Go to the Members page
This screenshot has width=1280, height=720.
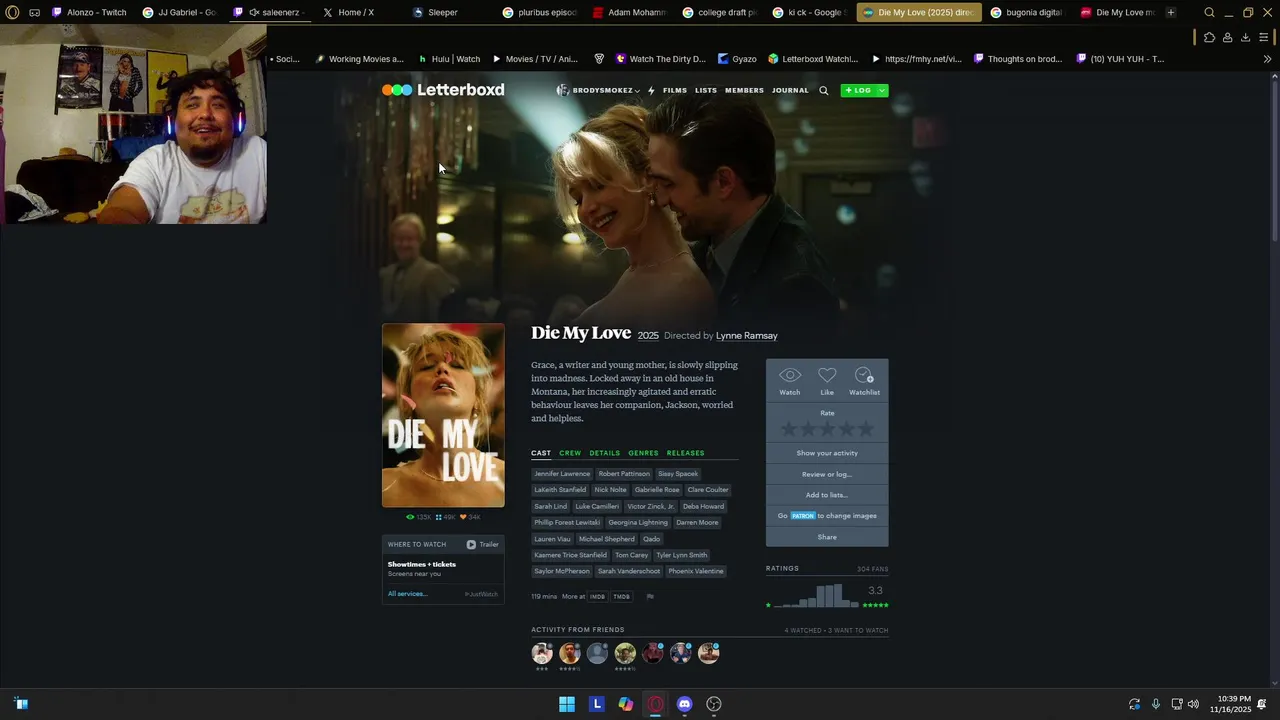(744, 90)
